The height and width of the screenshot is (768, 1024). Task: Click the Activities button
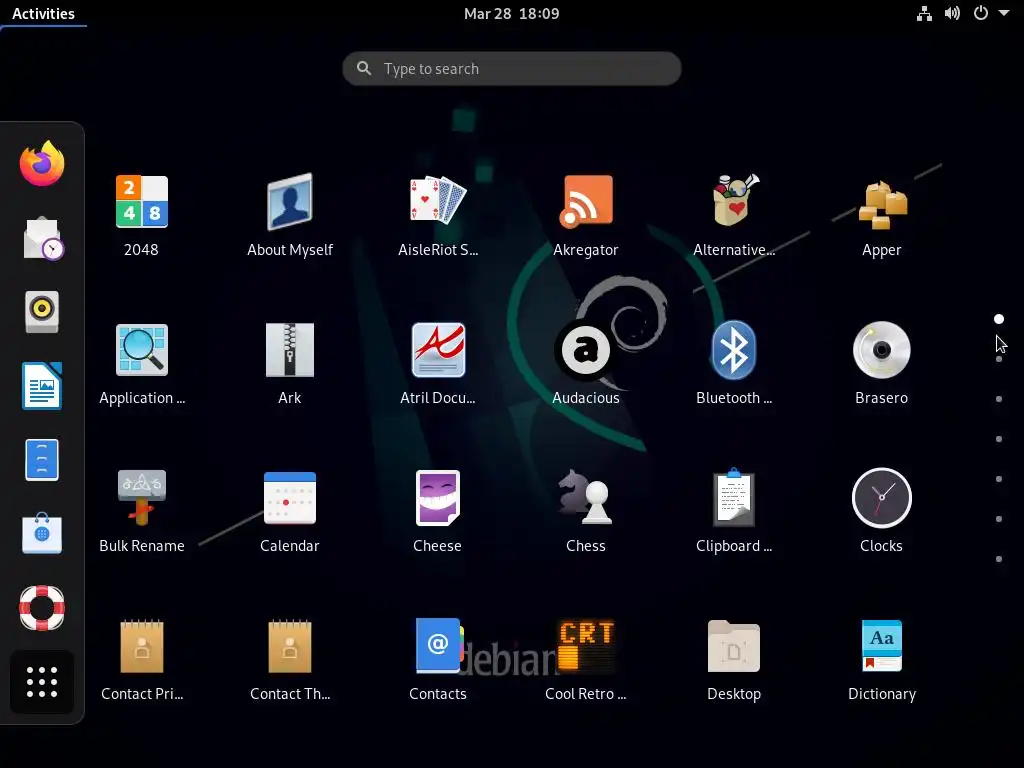point(43,14)
